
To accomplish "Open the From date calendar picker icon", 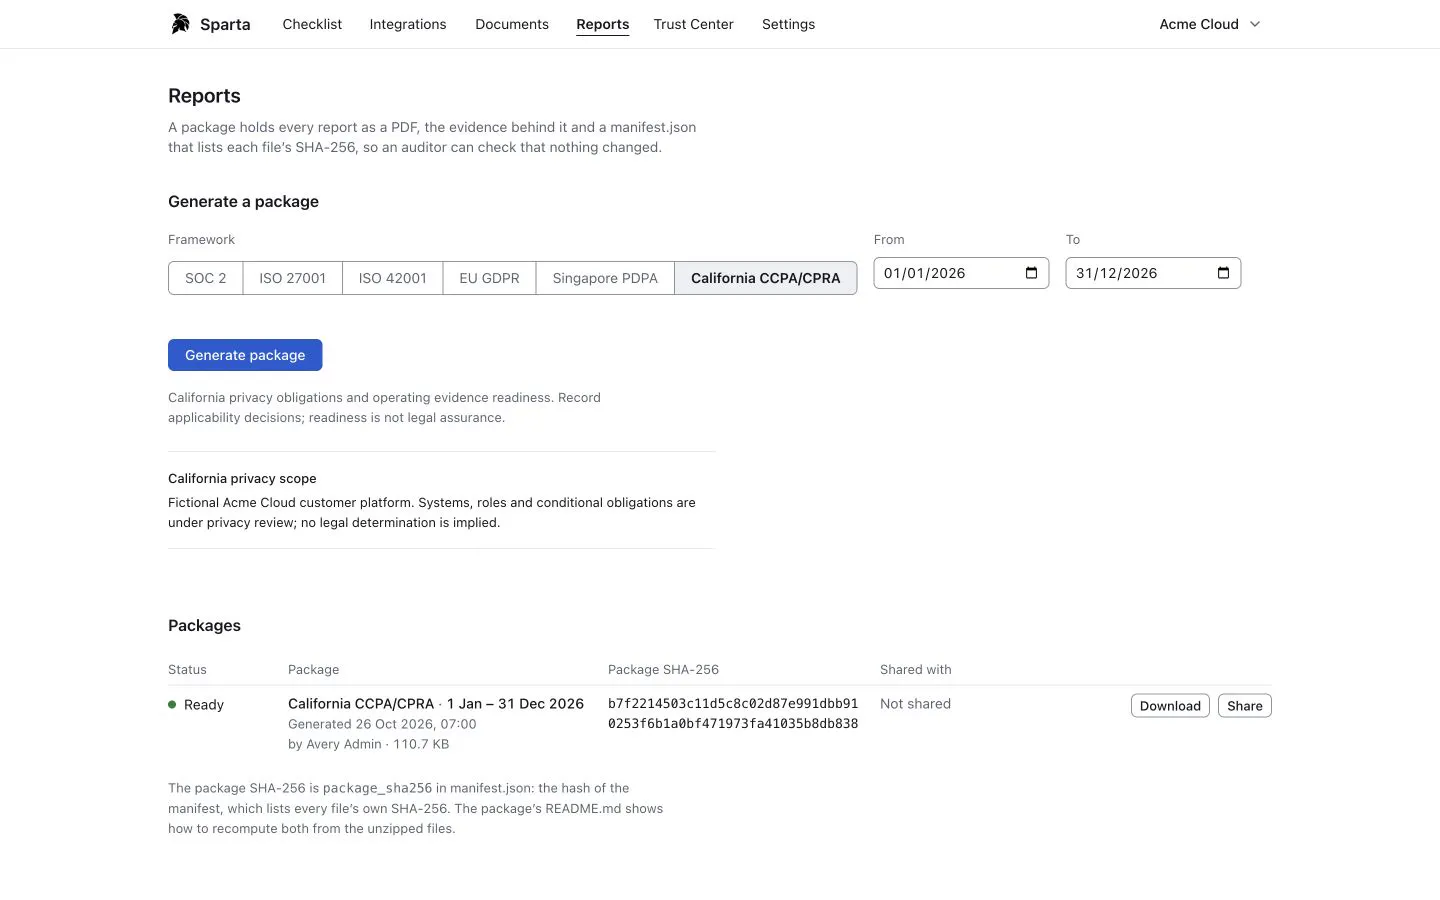I will click(1031, 273).
